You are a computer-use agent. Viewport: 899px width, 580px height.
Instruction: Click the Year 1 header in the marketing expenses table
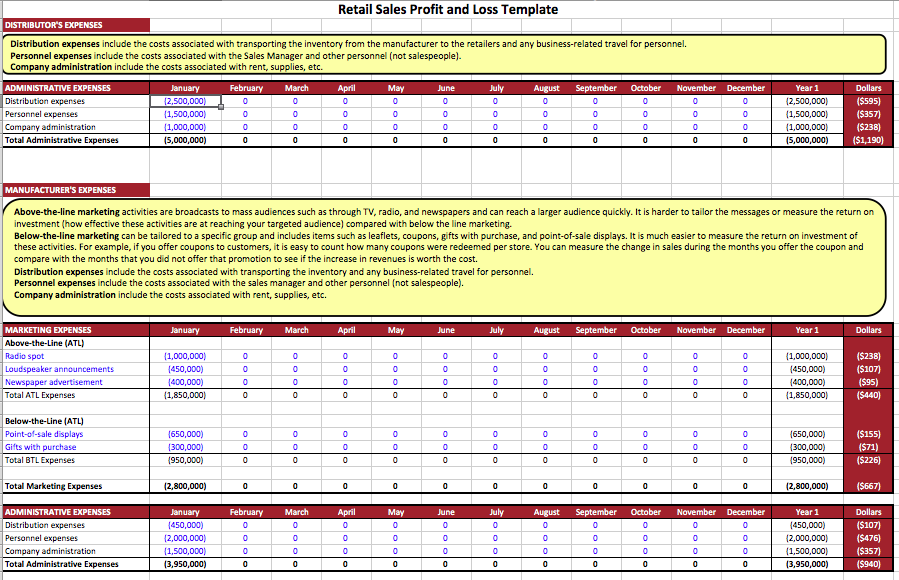pos(807,330)
